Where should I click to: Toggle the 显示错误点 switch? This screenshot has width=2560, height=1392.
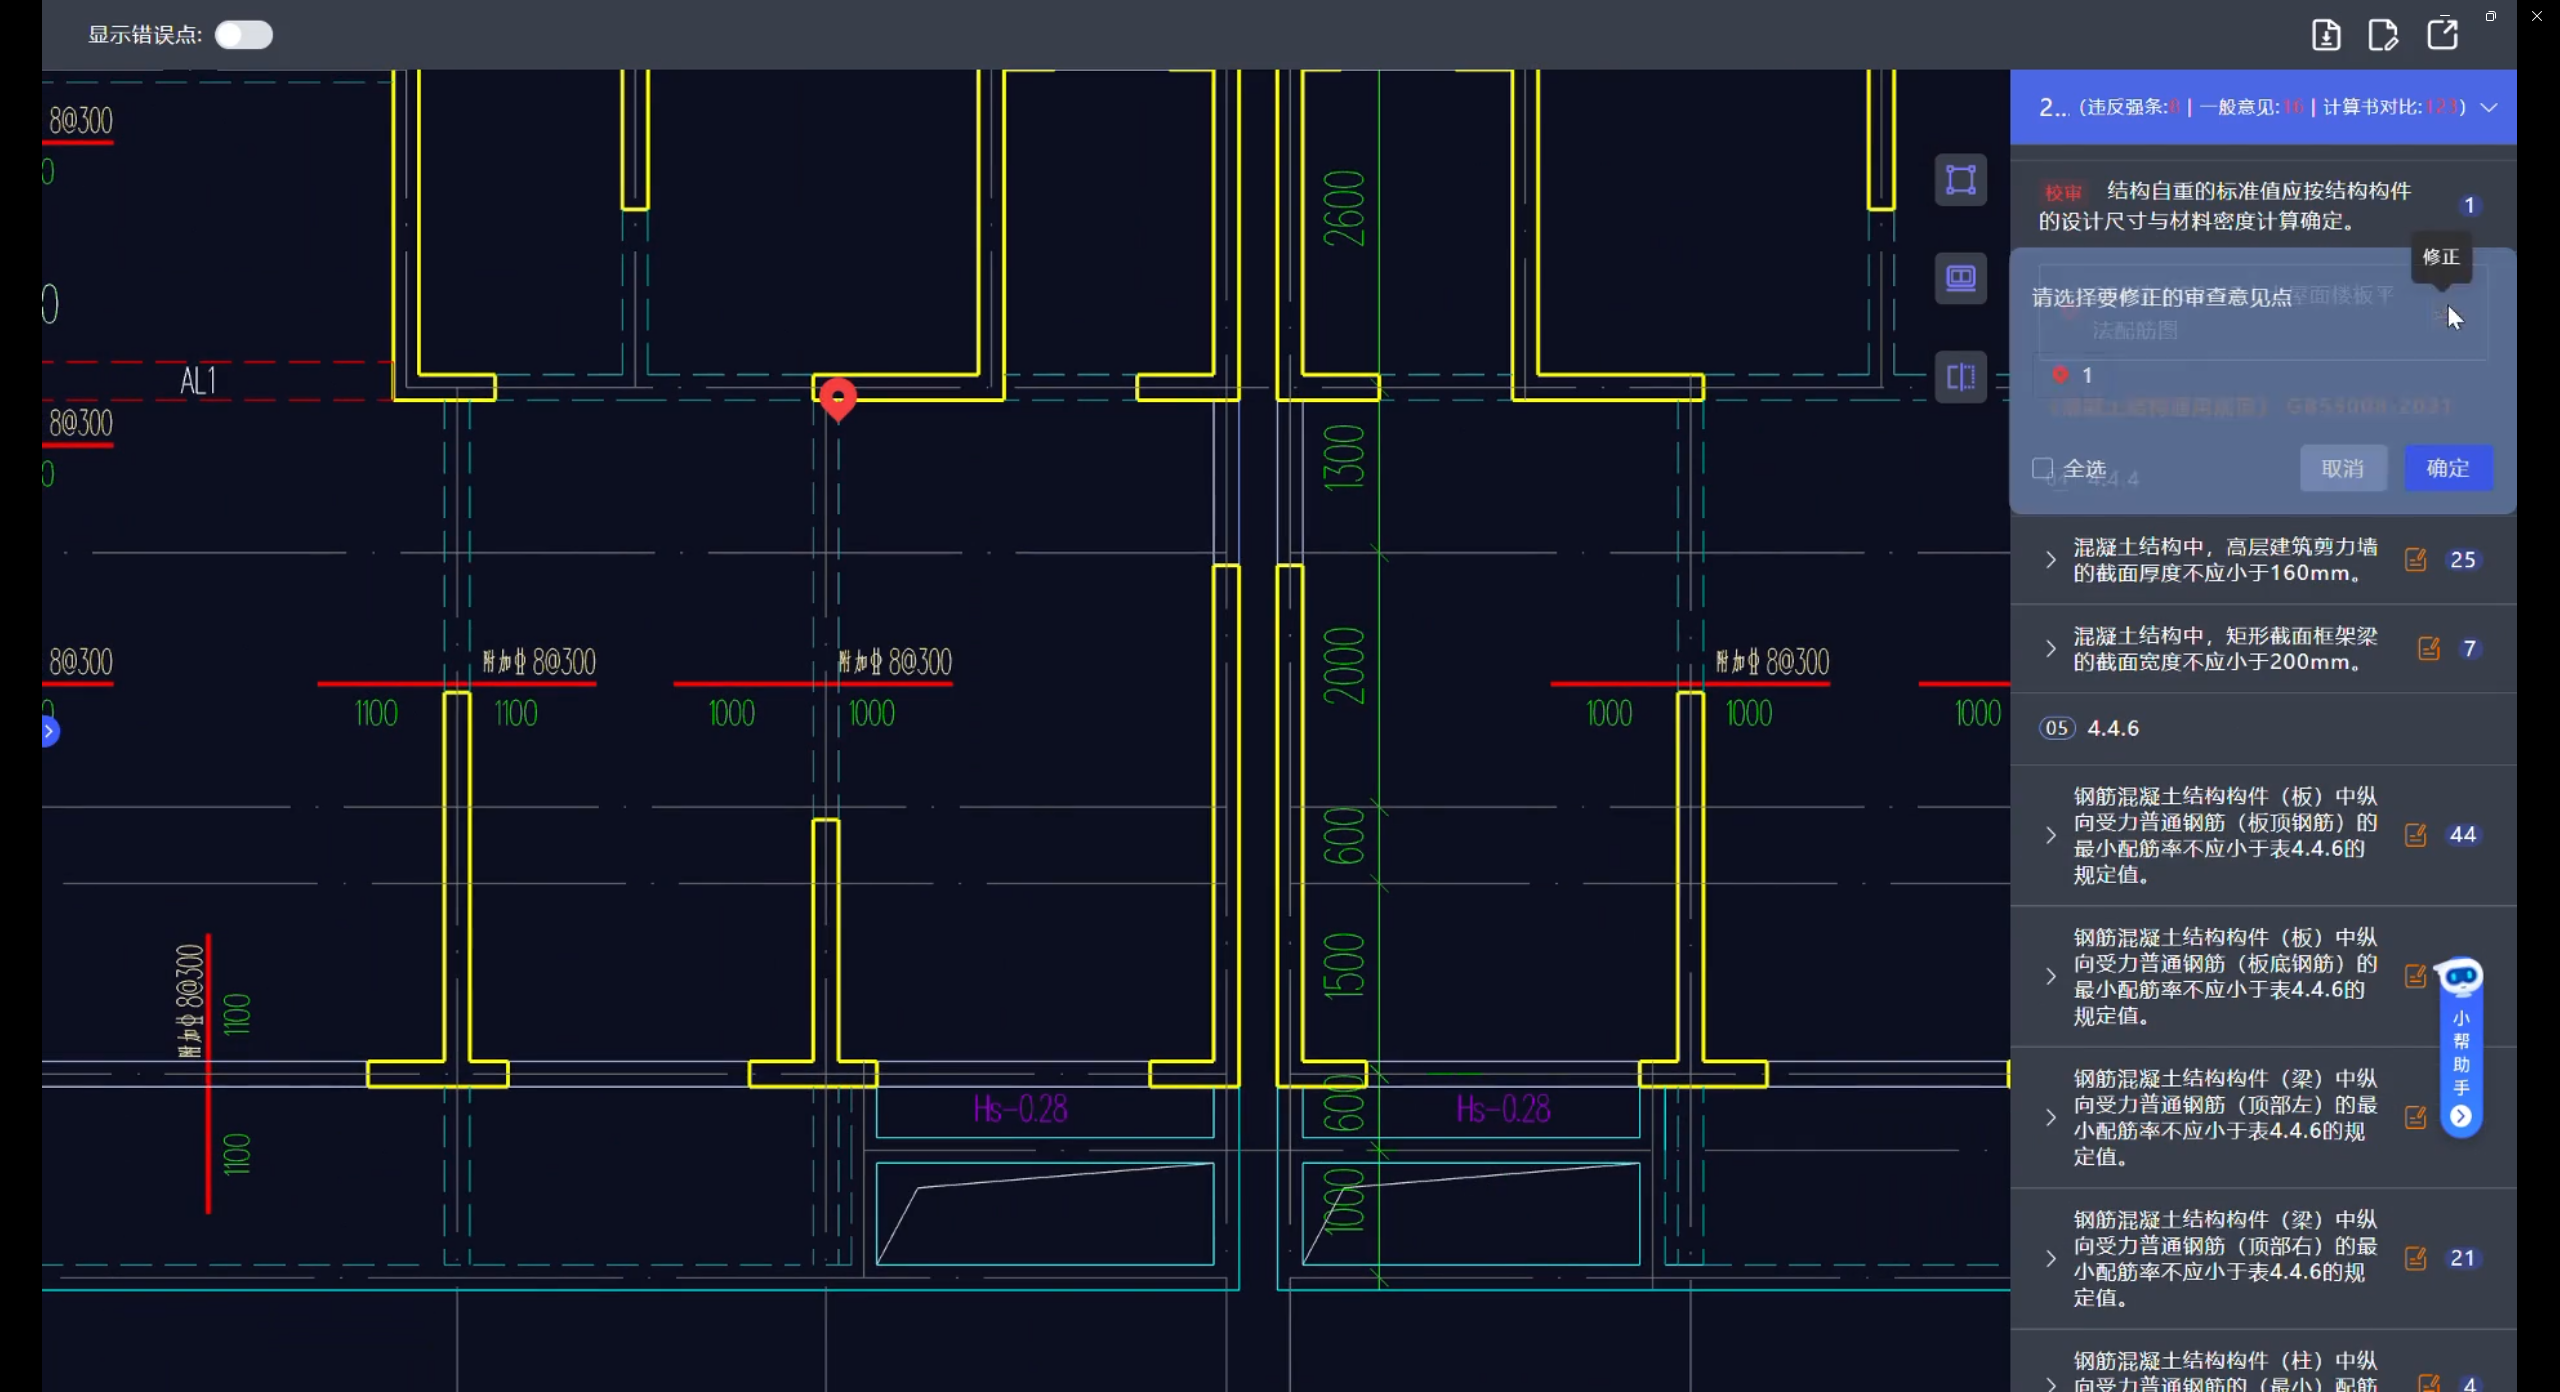243,35
